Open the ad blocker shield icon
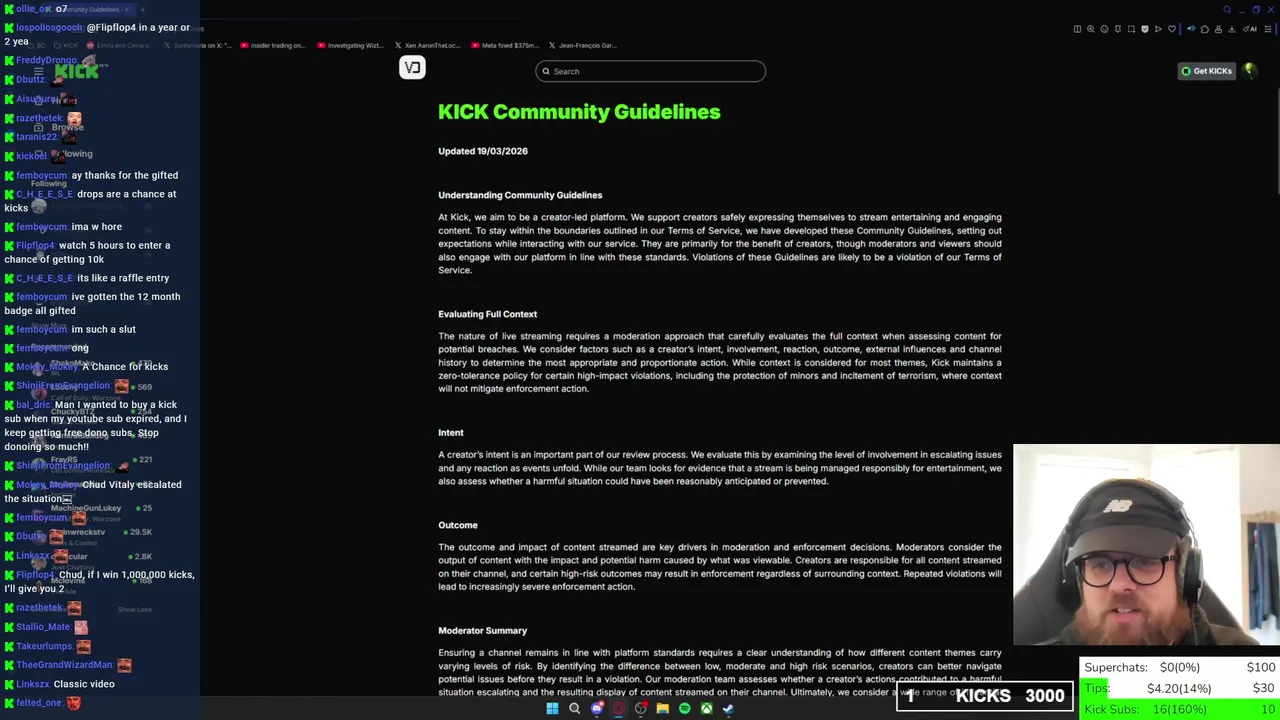Screen dimensions: 1280x720 (x=1145, y=29)
